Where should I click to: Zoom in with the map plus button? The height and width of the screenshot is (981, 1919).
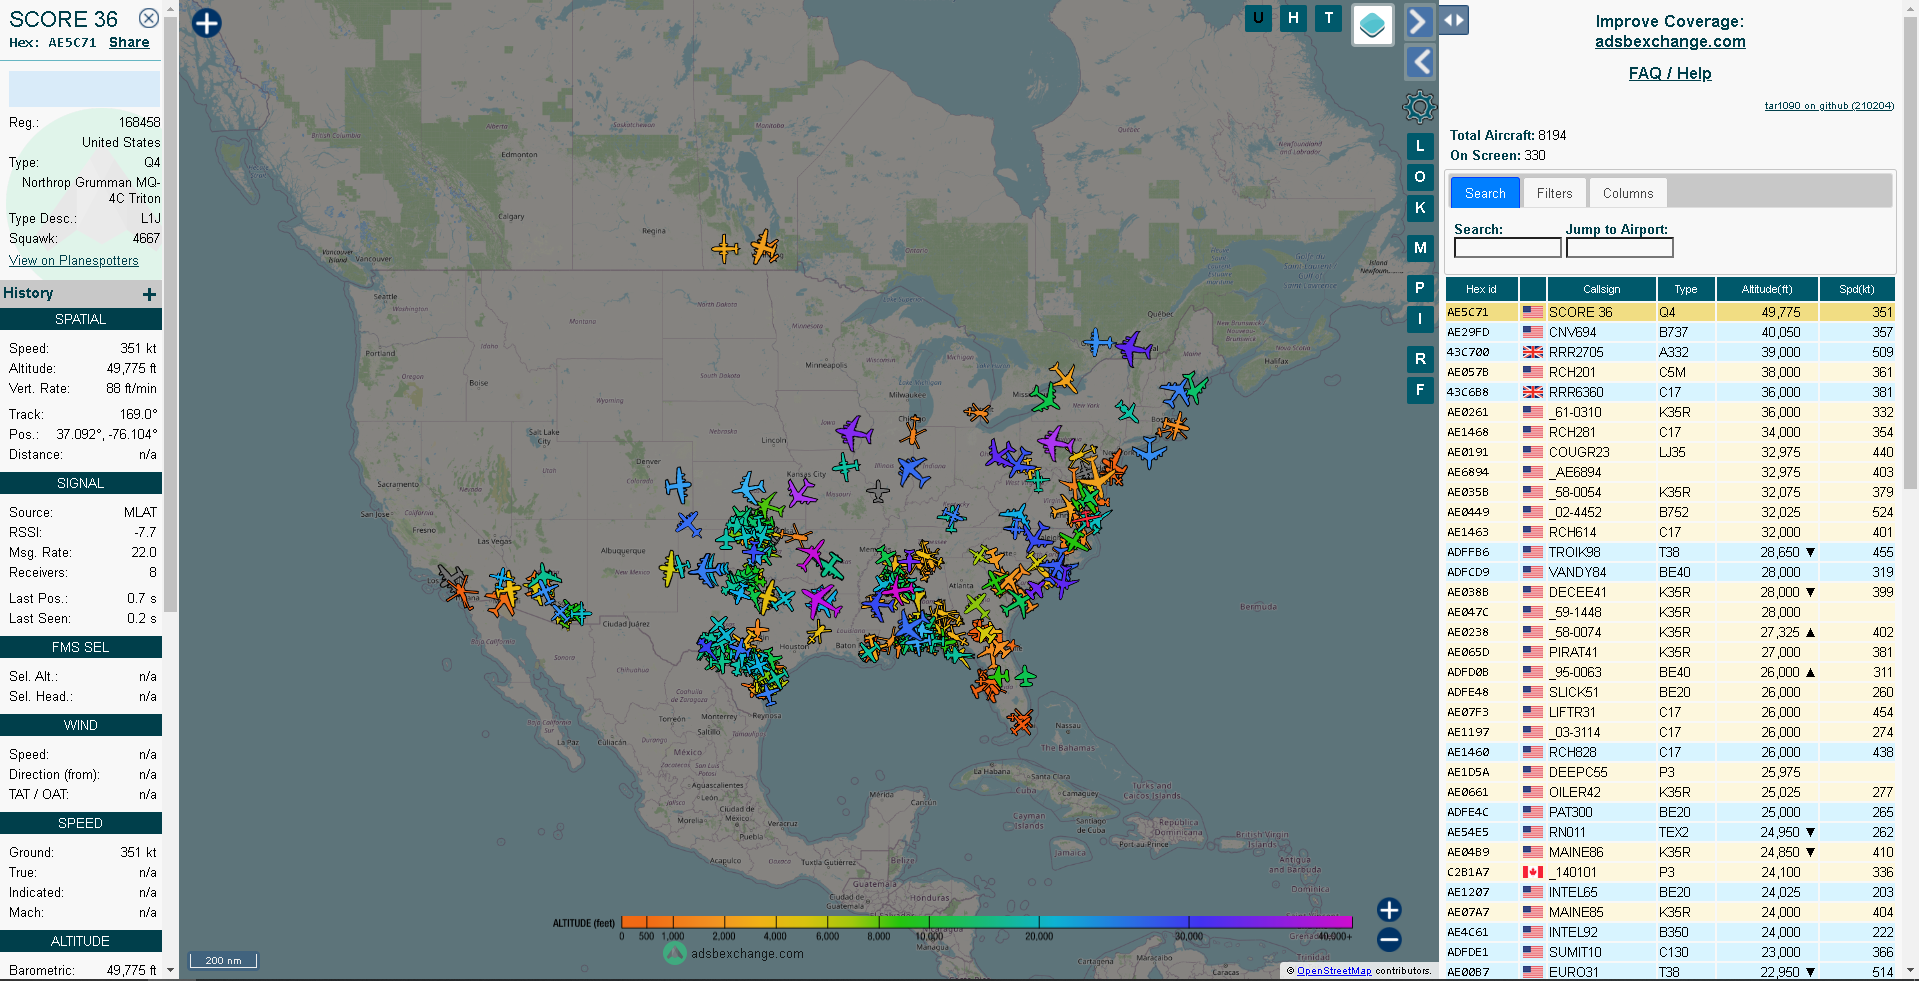tap(1389, 909)
